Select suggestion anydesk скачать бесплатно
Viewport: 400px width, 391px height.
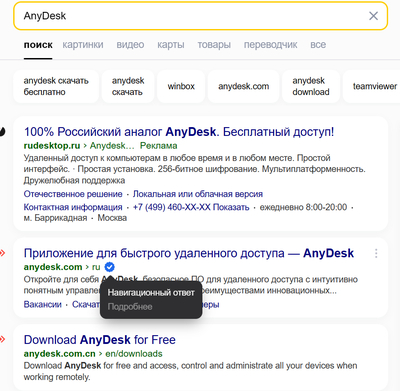(x=56, y=86)
